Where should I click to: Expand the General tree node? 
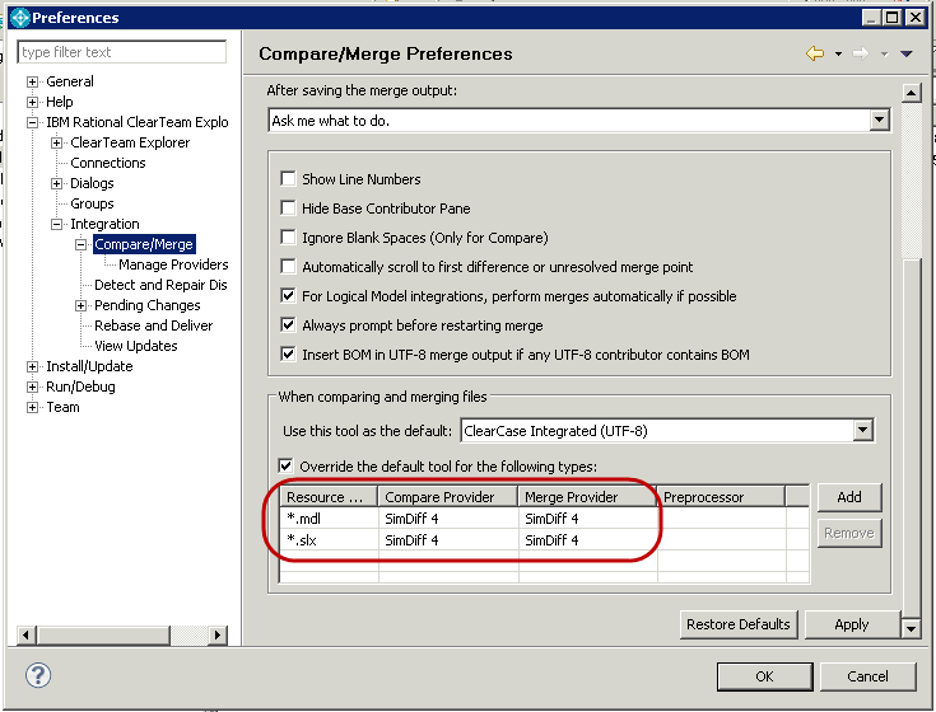point(32,82)
